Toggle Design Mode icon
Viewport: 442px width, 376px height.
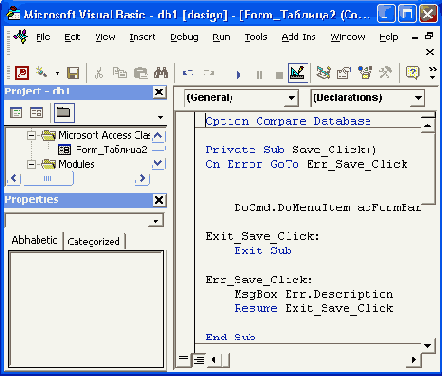click(x=297, y=73)
